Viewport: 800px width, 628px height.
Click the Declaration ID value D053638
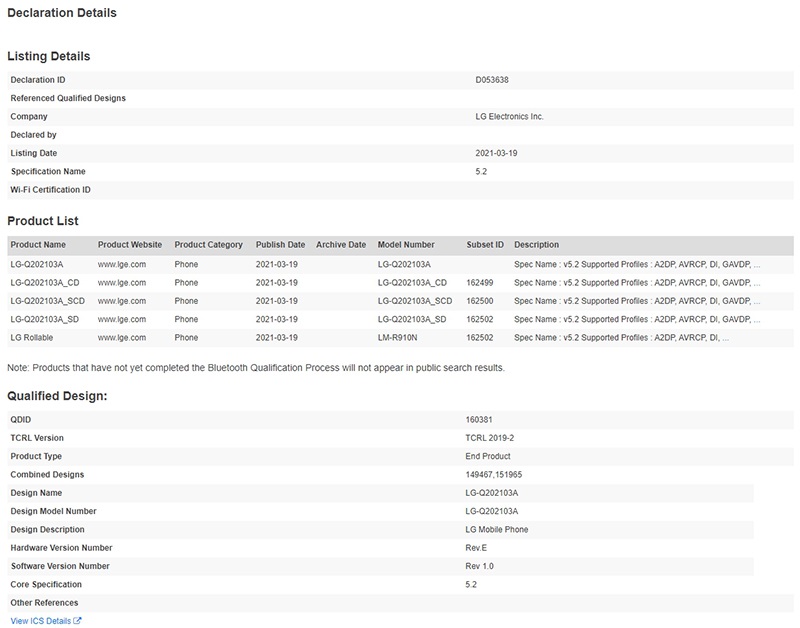(x=492, y=80)
